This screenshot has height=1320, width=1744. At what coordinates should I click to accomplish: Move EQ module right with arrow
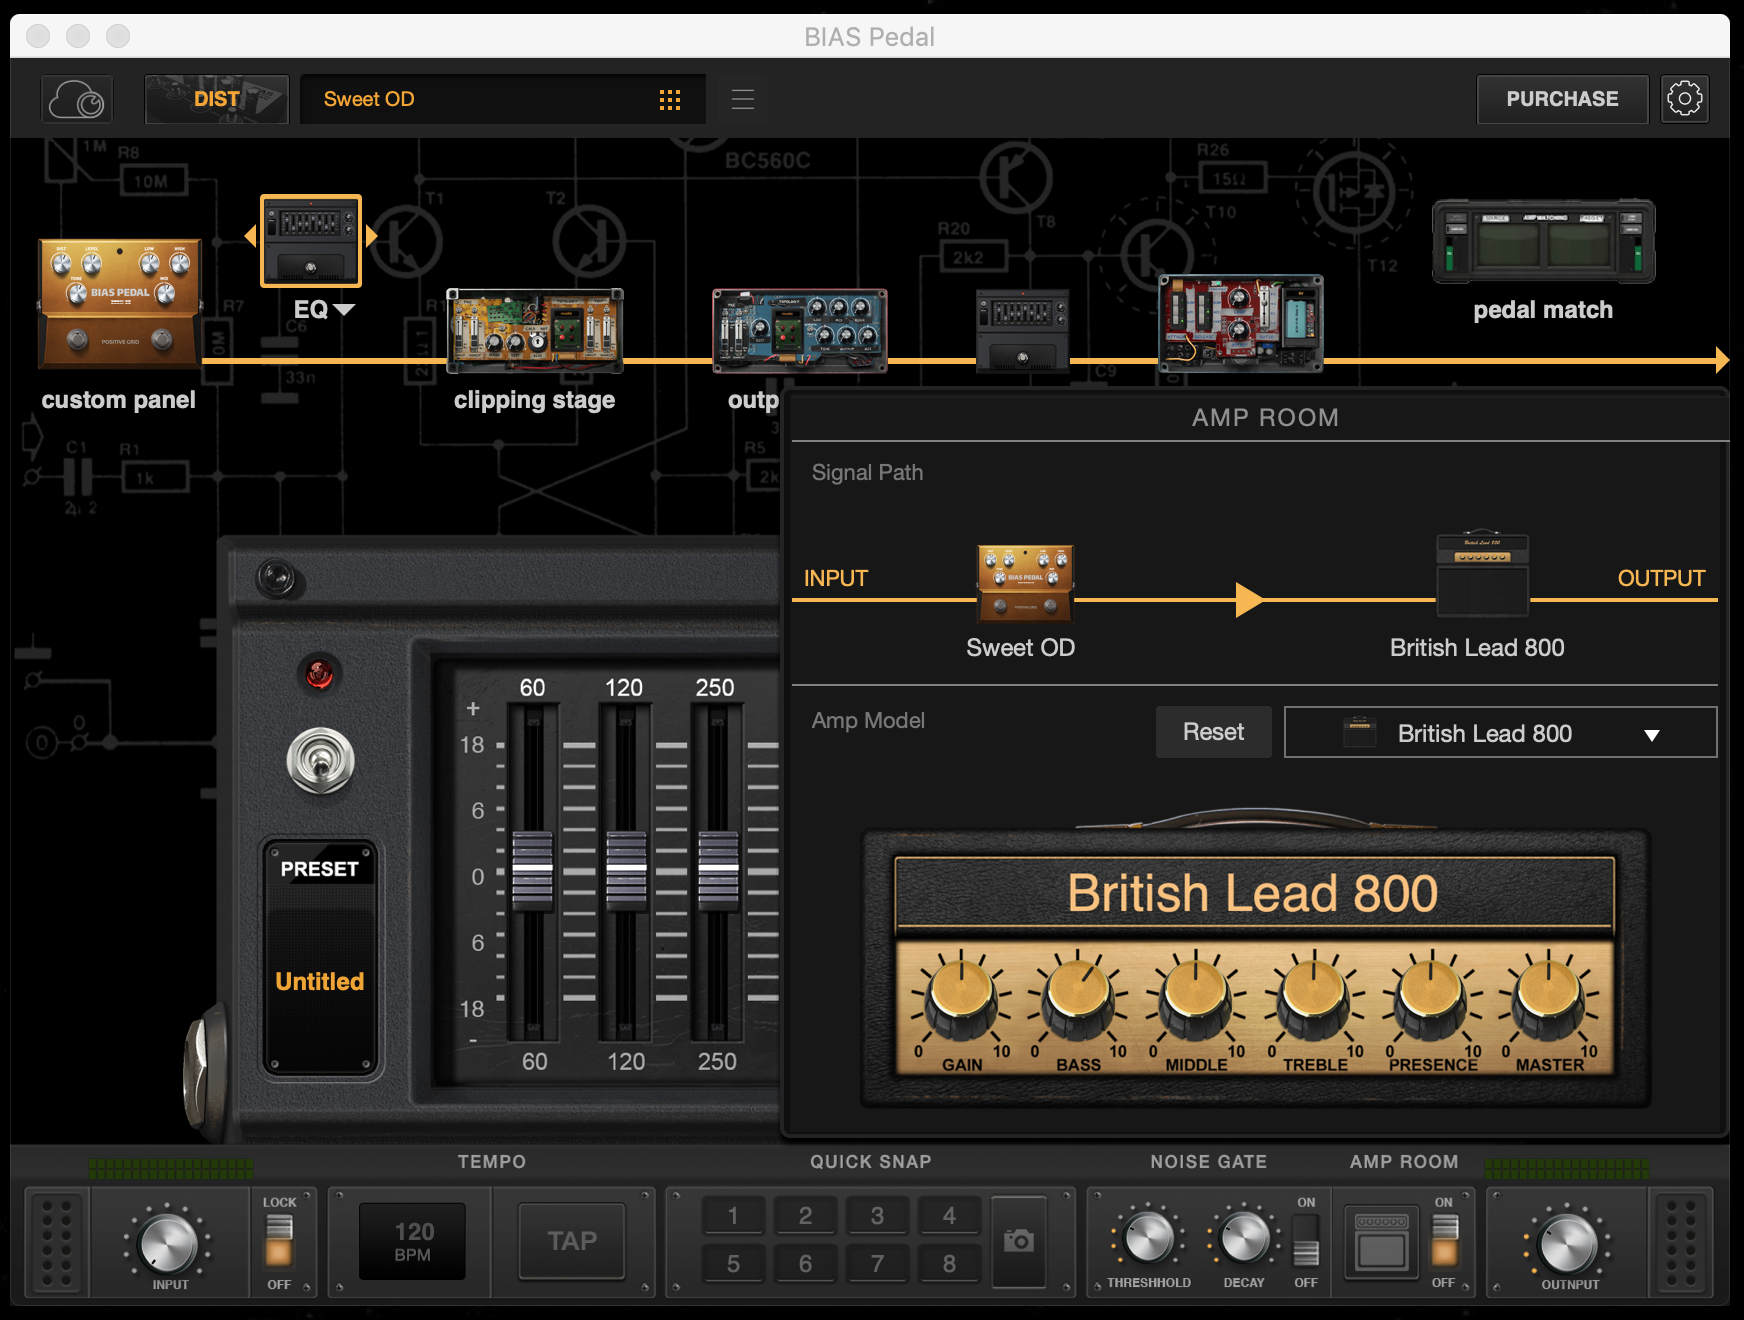pyautogui.click(x=372, y=236)
